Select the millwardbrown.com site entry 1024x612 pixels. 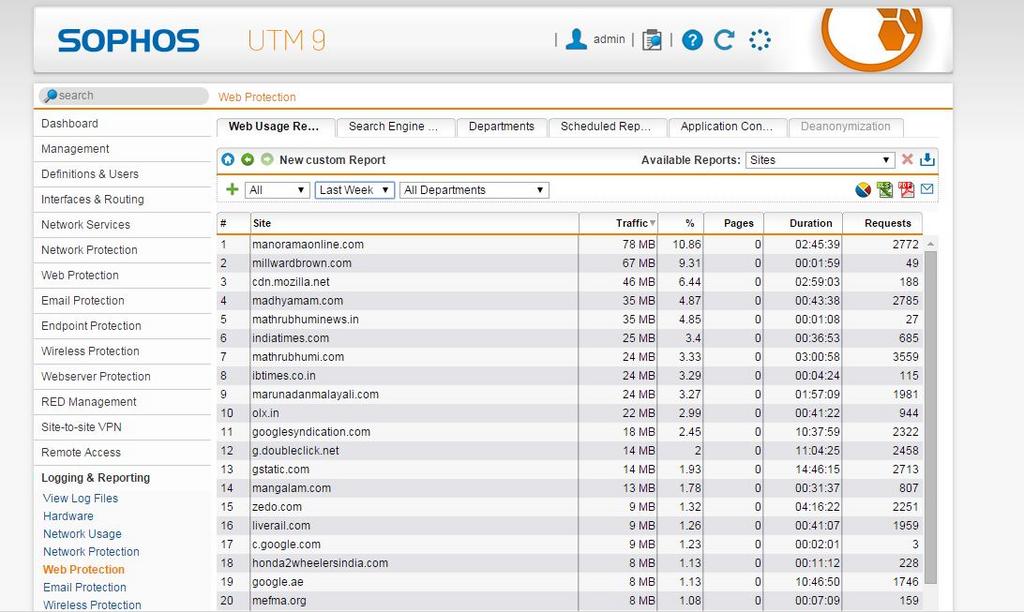[x=302, y=263]
